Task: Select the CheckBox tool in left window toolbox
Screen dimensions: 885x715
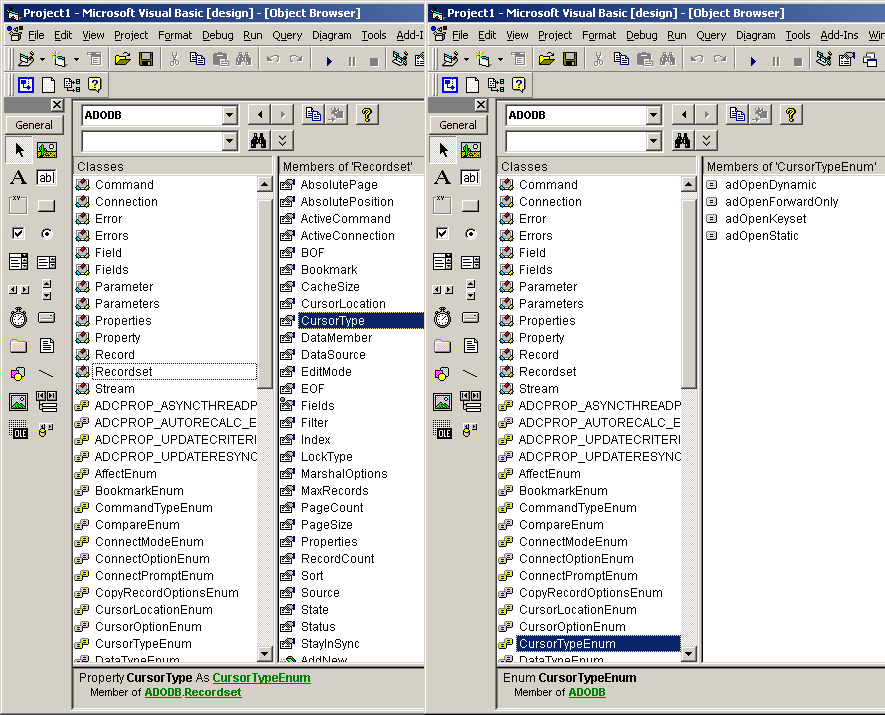Action: (x=18, y=234)
